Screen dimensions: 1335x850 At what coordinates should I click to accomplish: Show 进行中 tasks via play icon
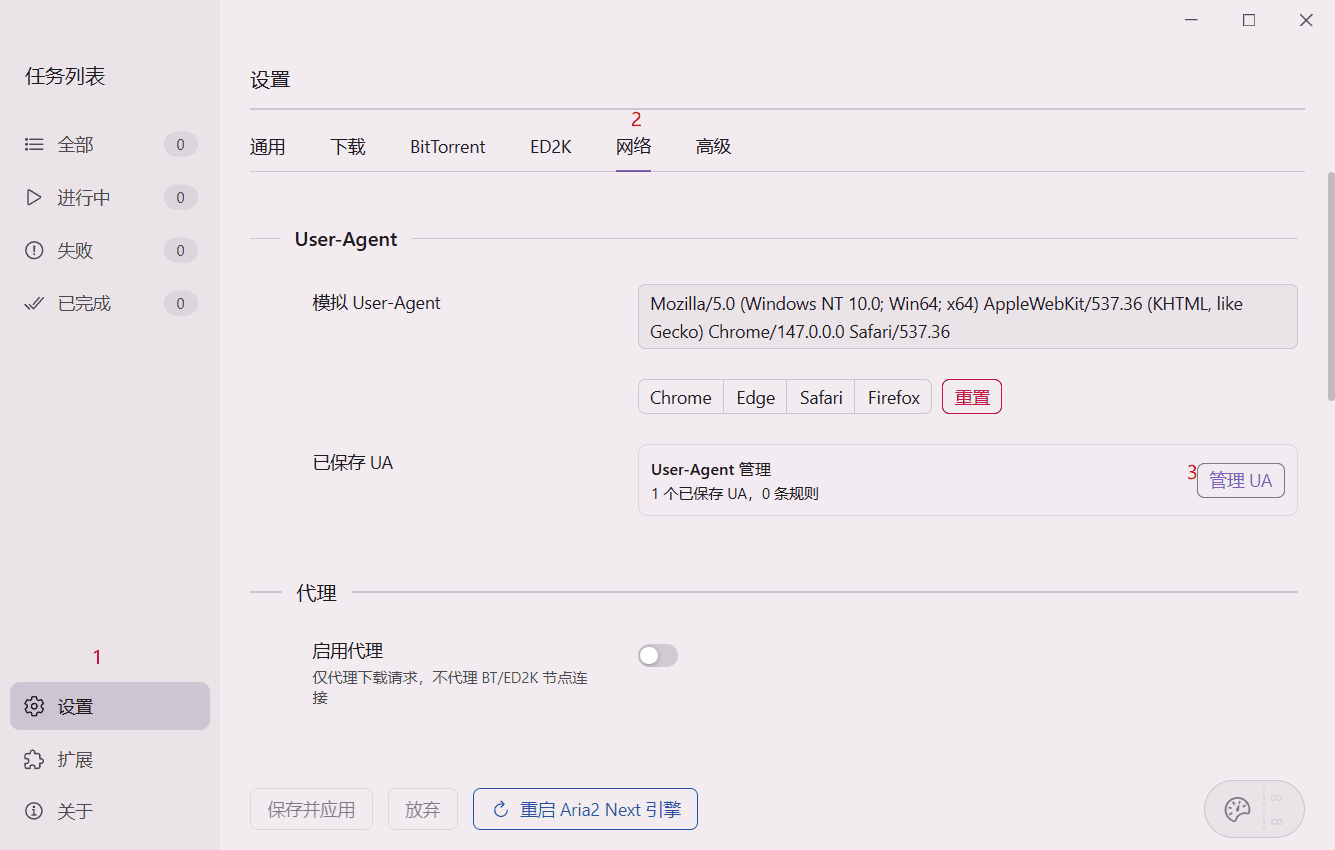pyautogui.click(x=34, y=198)
